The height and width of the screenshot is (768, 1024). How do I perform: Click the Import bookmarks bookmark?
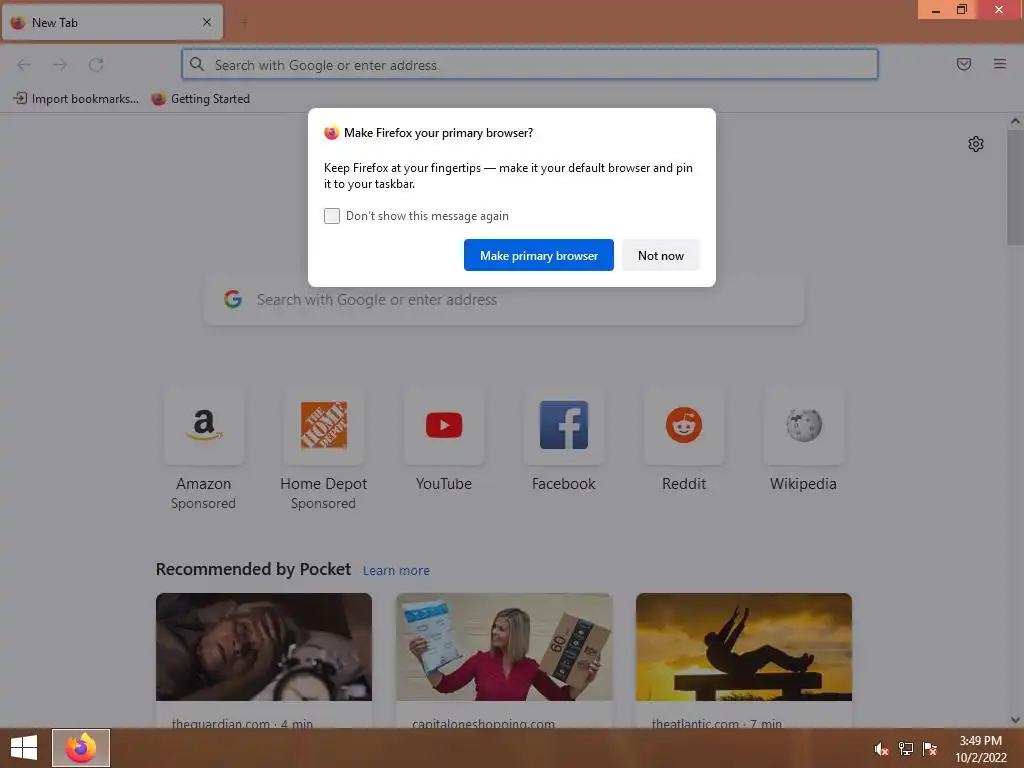(x=76, y=99)
